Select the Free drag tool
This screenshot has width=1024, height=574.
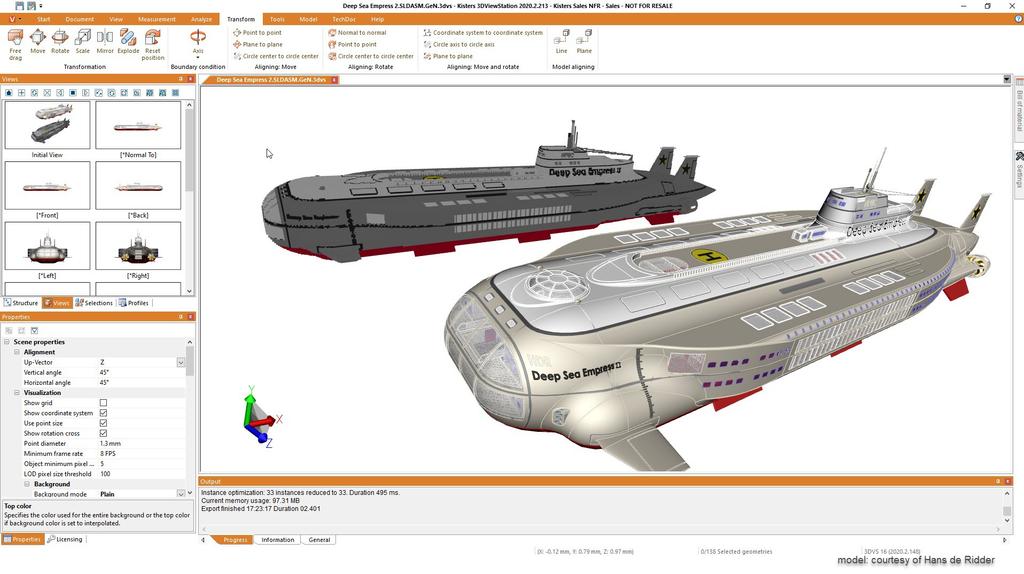(x=15, y=42)
